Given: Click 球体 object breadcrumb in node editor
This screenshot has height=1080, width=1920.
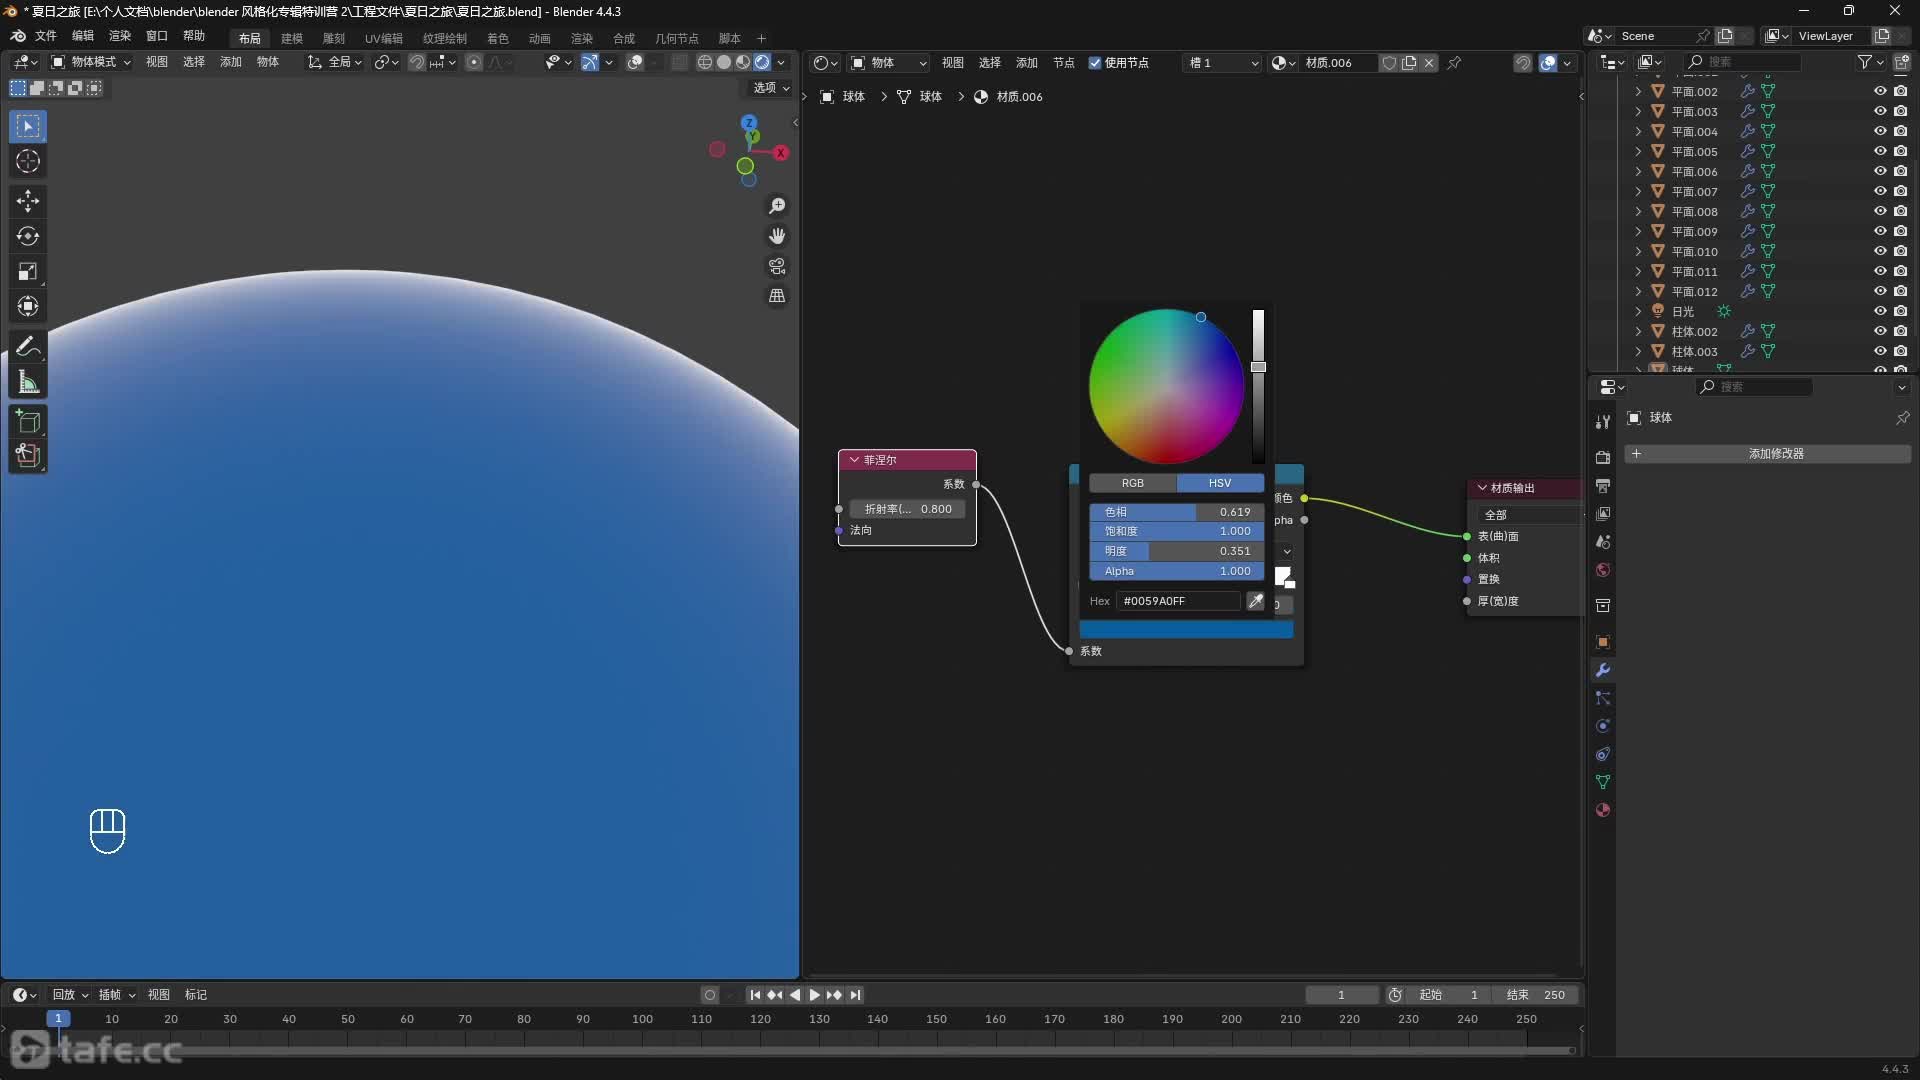Looking at the screenshot, I should click(843, 97).
